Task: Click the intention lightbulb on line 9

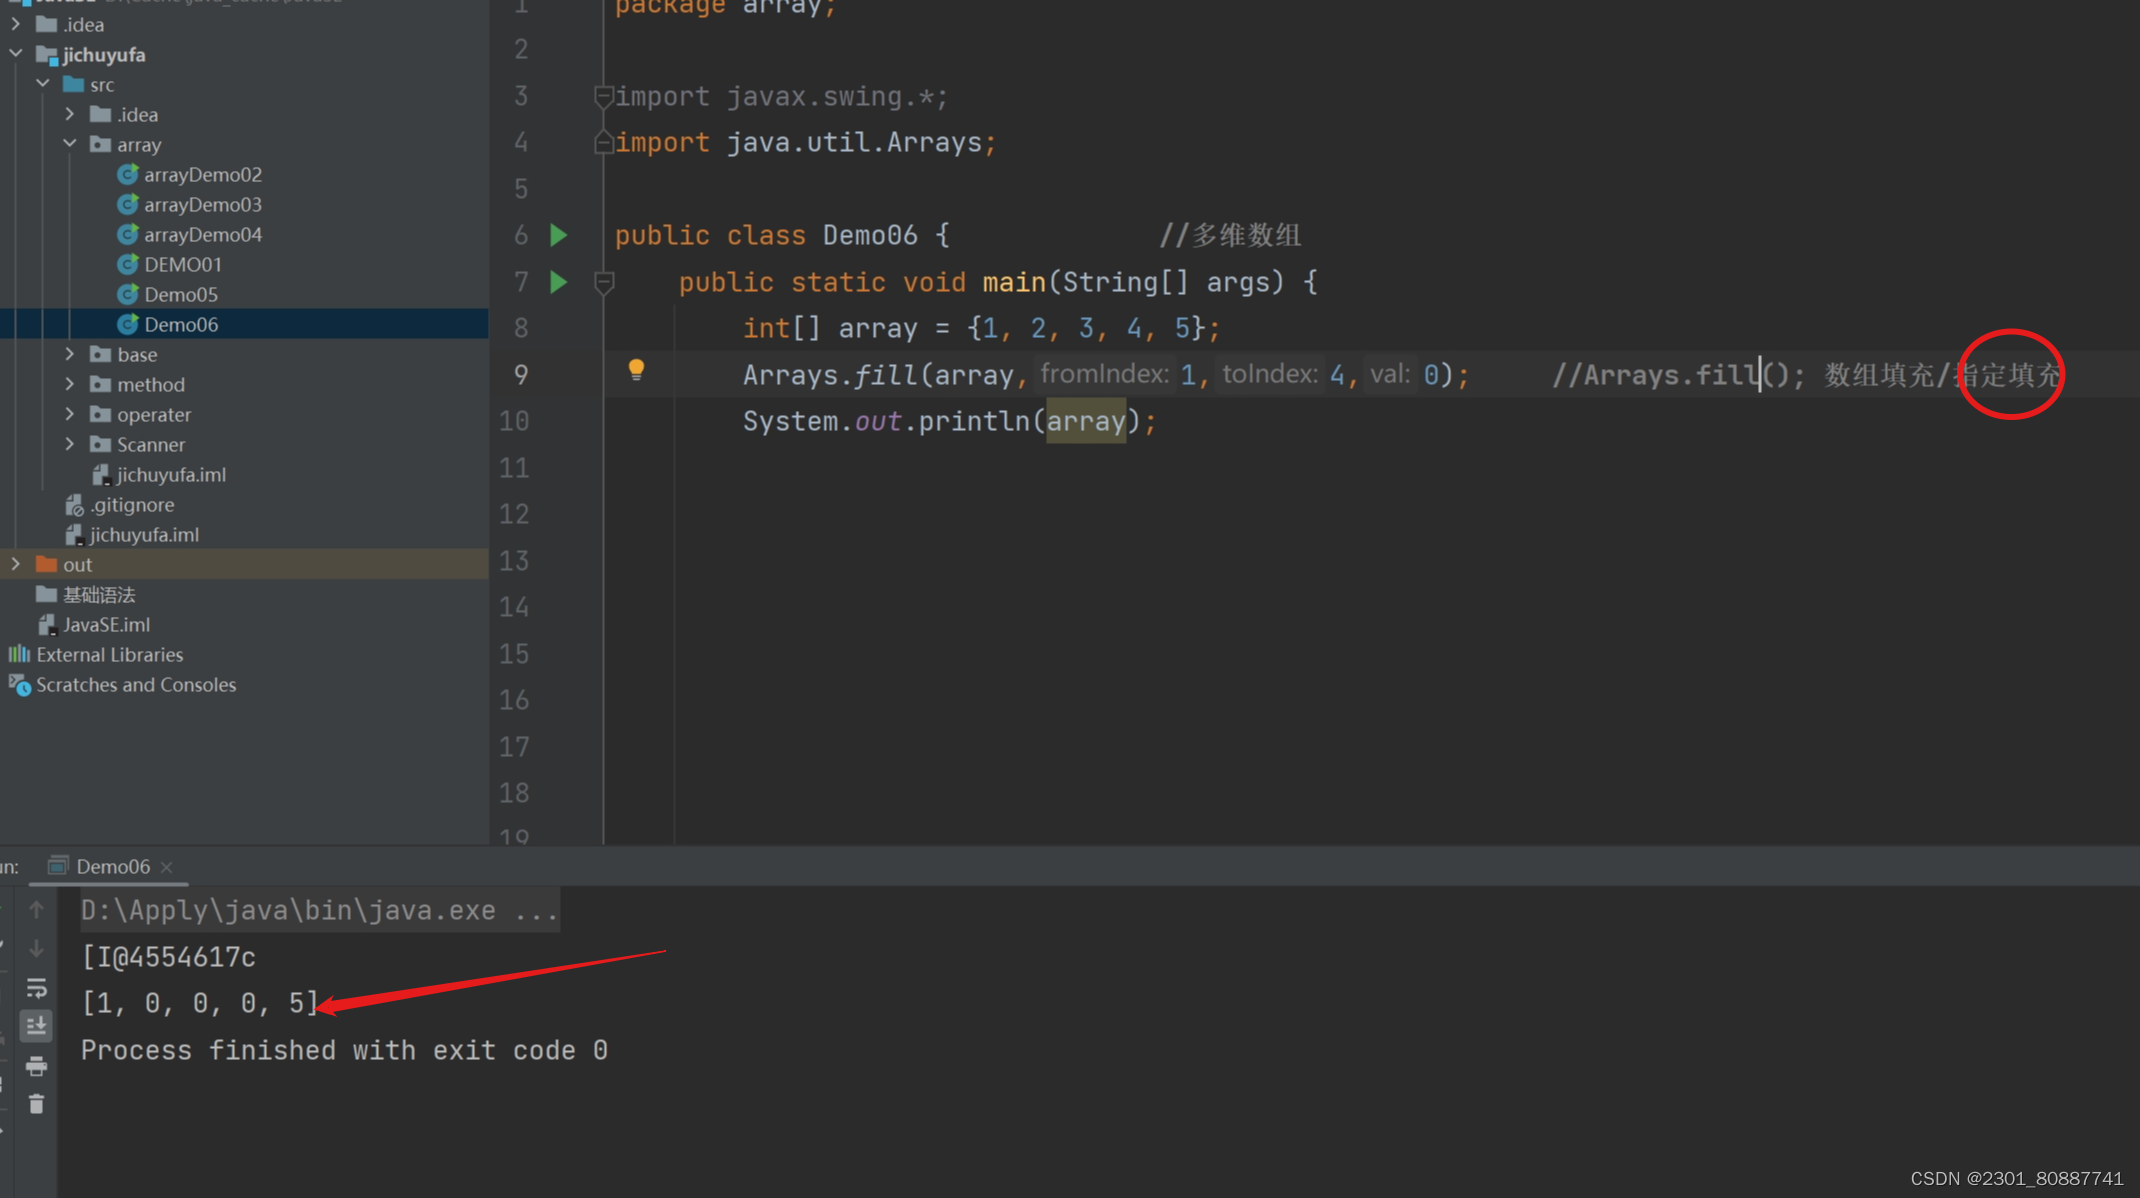Action: pos(637,369)
